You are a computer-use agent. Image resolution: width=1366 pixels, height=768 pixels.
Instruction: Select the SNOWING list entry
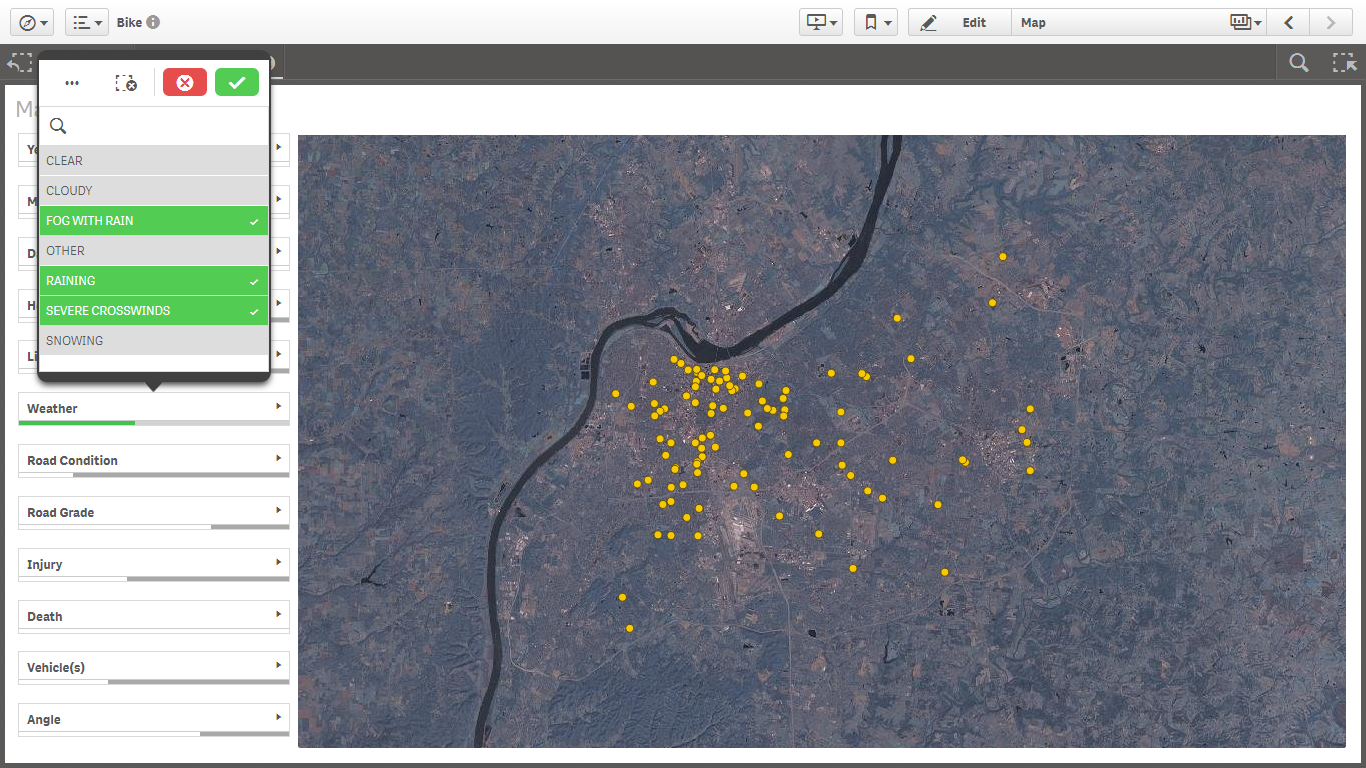click(153, 341)
